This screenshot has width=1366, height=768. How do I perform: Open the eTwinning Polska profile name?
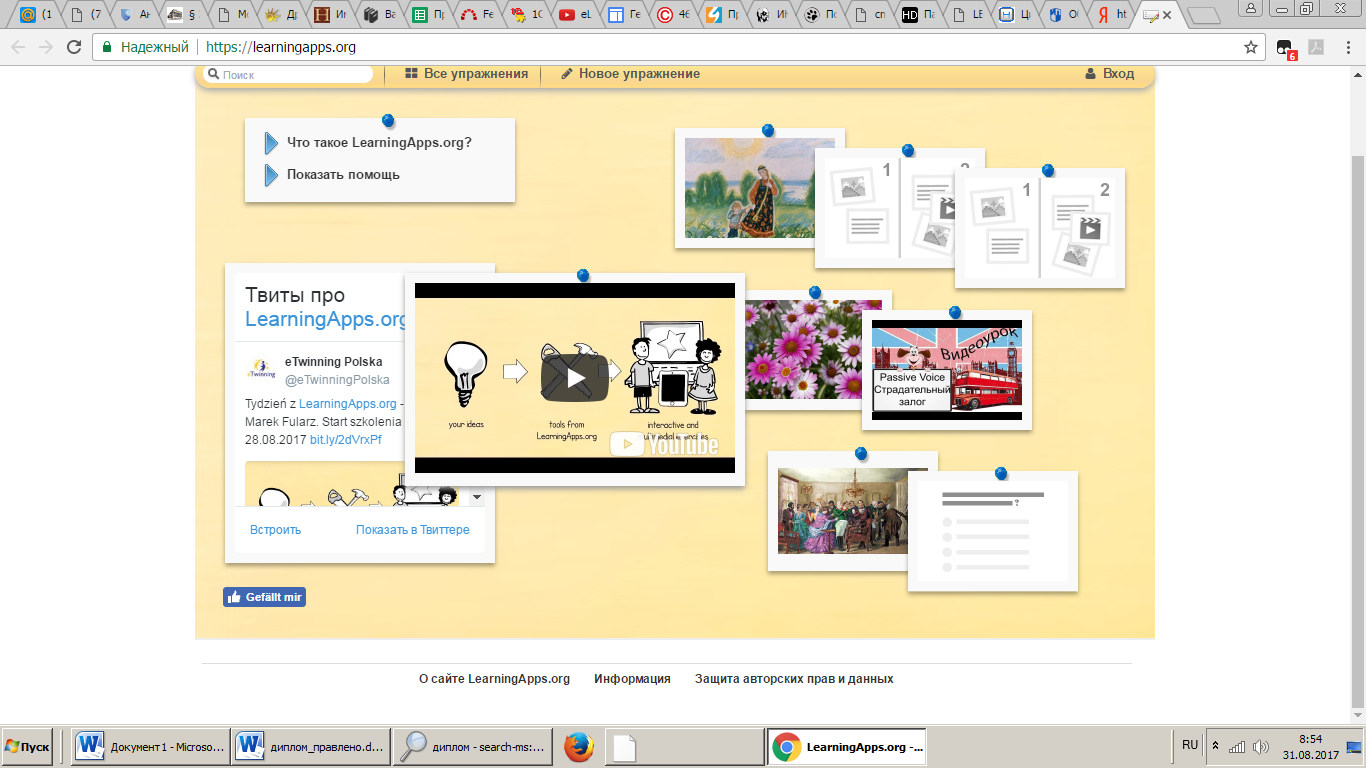click(x=333, y=362)
